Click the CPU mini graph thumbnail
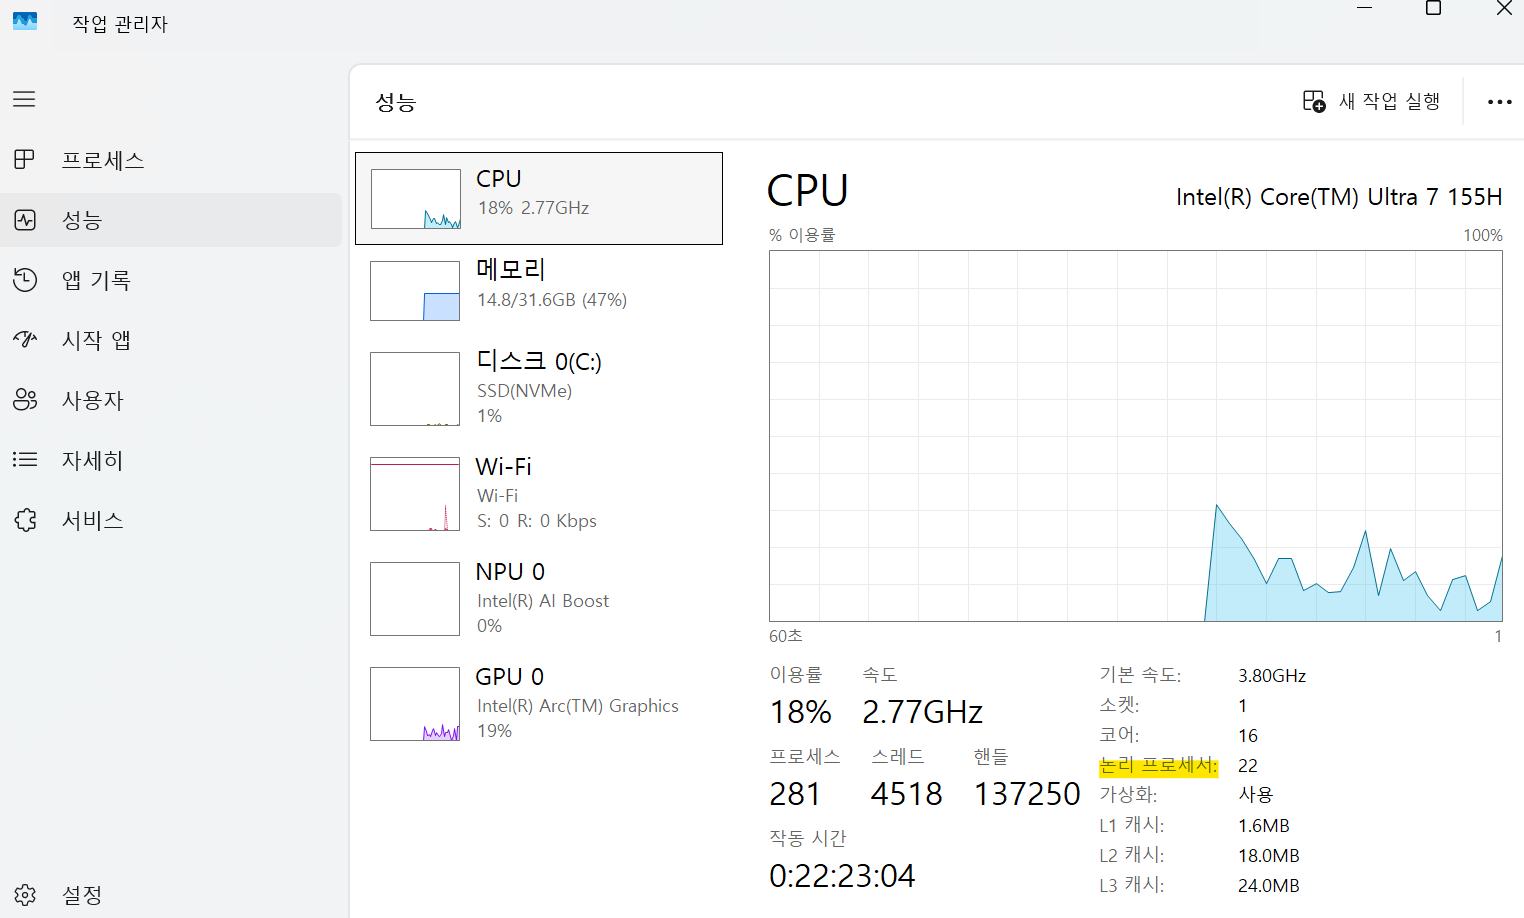Image resolution: width=1524 pixels, height=918 pixels. click(416, 199)
